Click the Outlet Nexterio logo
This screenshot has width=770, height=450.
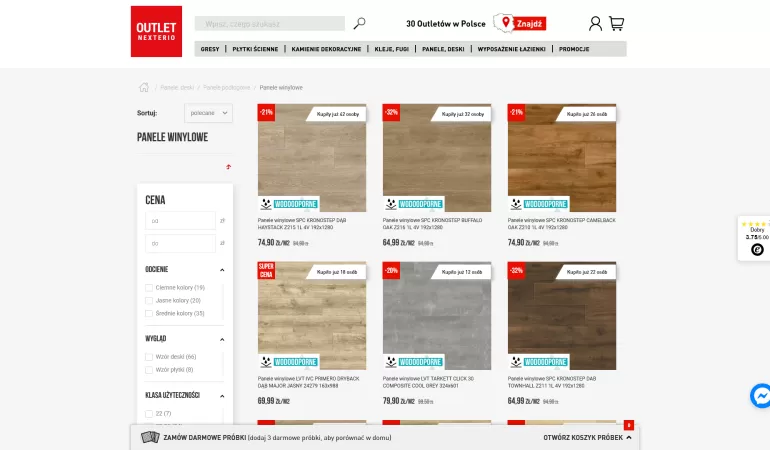pos(156,31)
